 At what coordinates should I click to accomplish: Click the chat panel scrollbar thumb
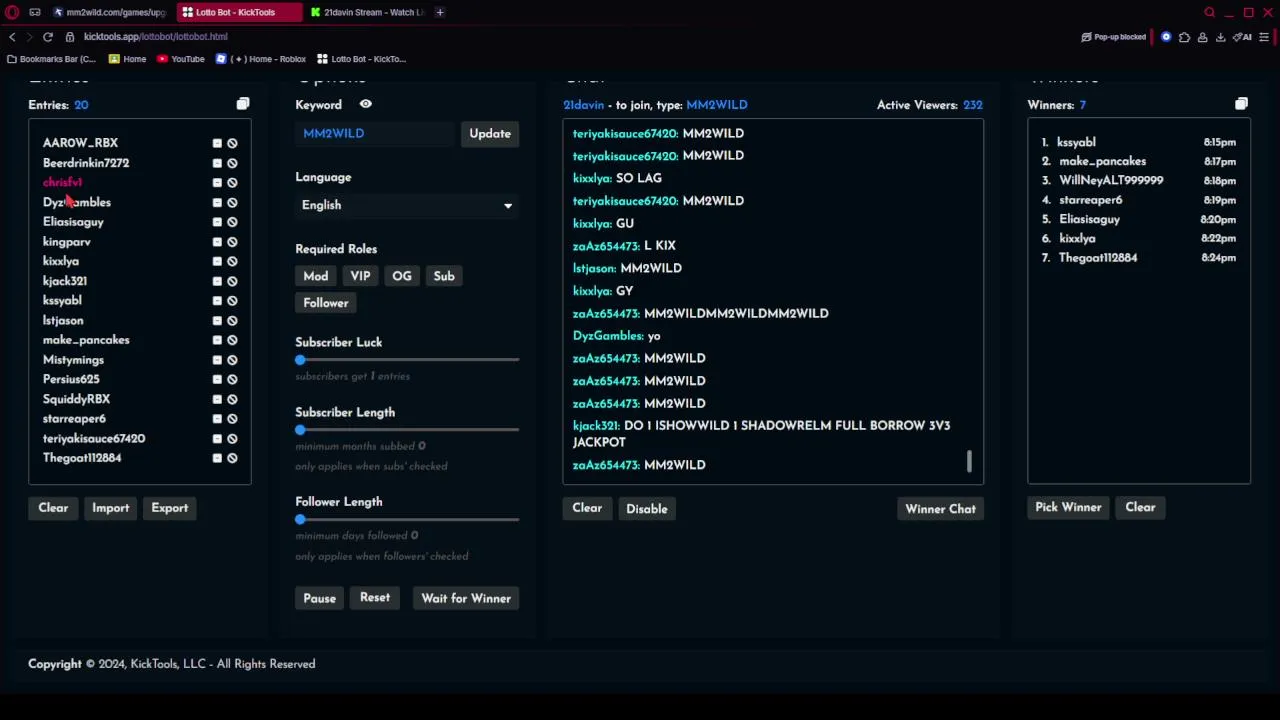968,461
